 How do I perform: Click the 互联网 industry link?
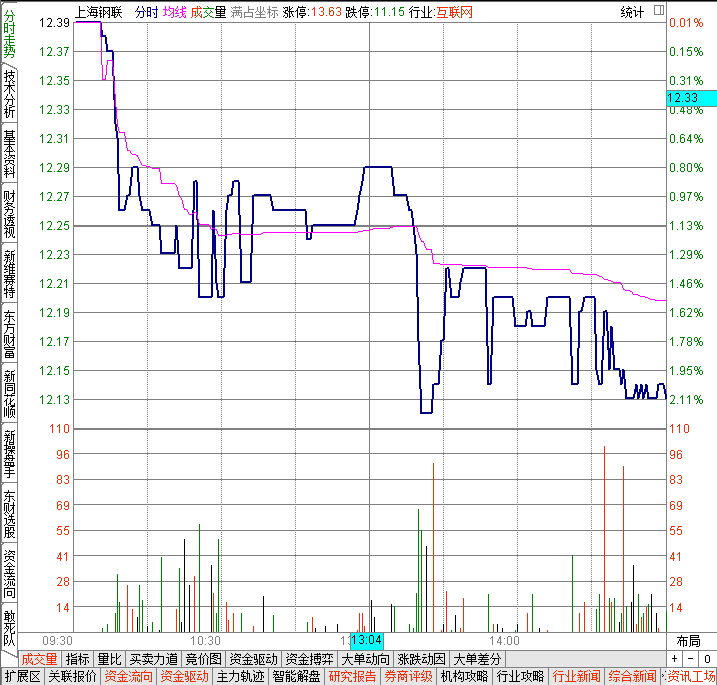(454, 12)
